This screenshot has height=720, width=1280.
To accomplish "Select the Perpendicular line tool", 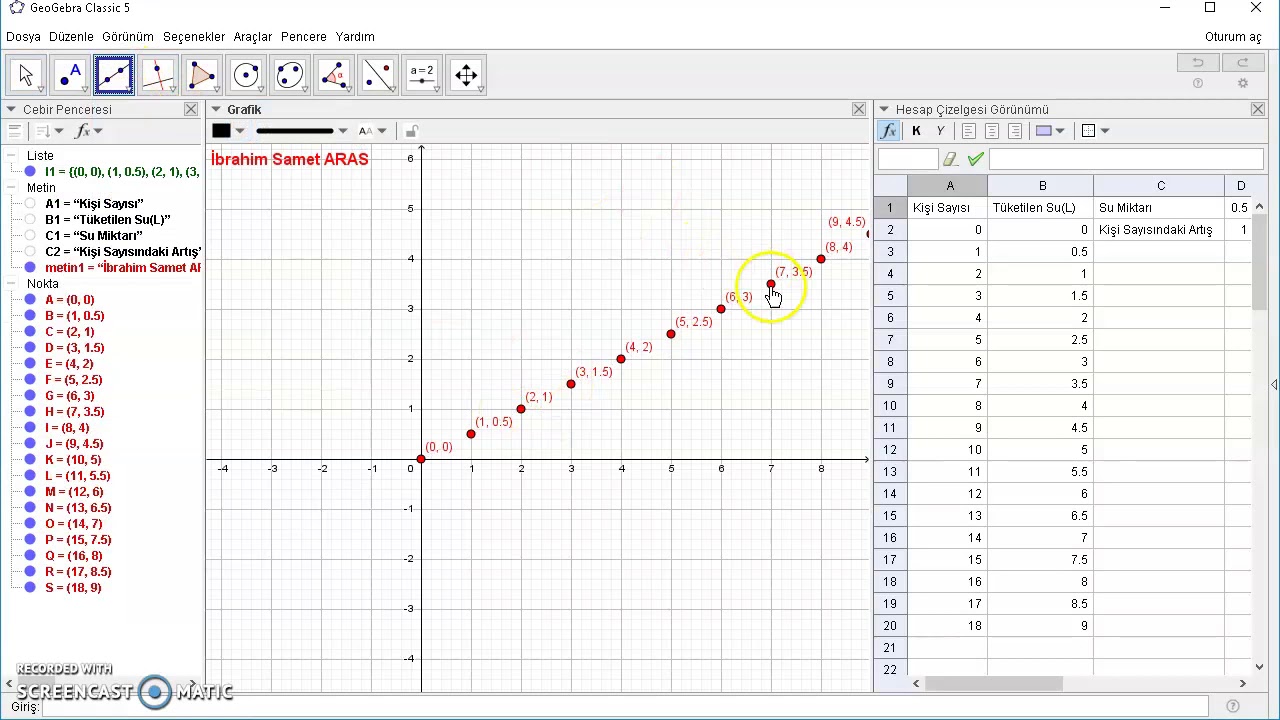I will tap(158, 75).
